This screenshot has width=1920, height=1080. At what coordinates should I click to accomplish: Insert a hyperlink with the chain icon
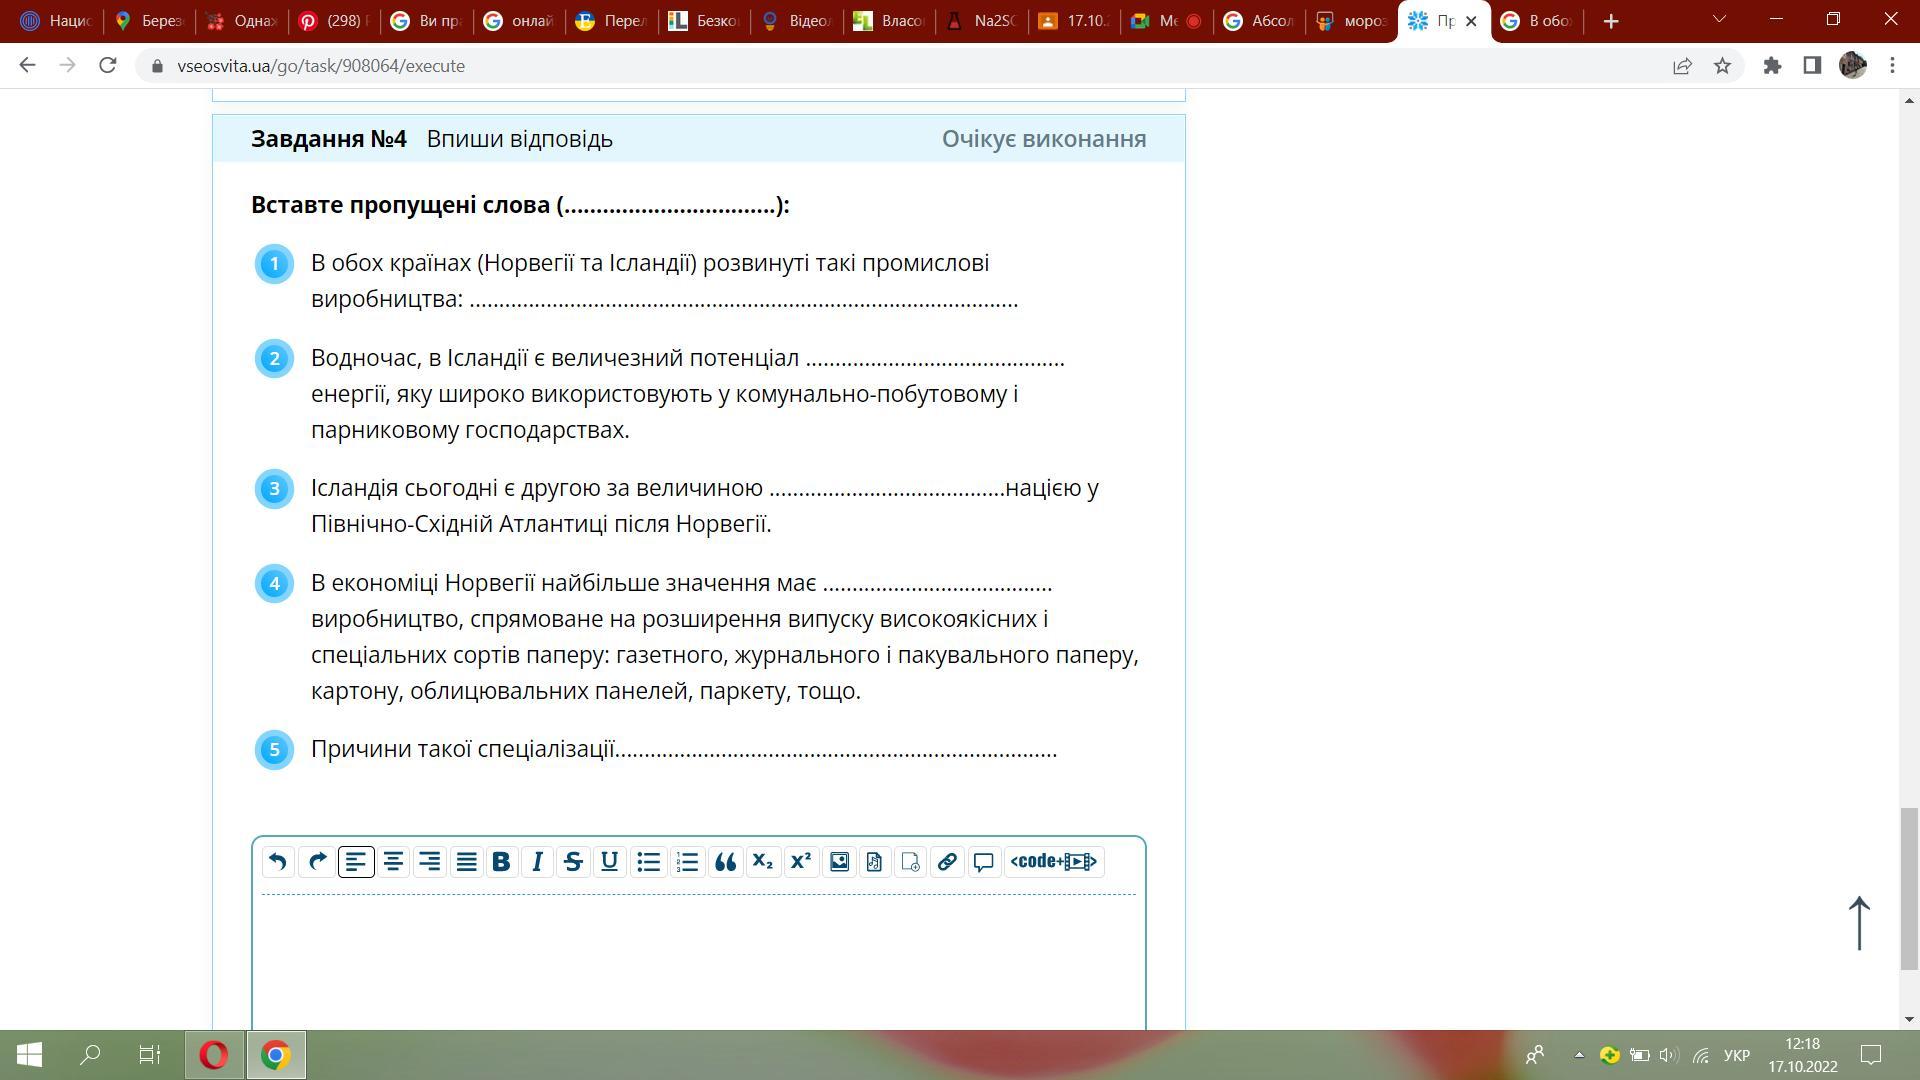coord(946,862)
